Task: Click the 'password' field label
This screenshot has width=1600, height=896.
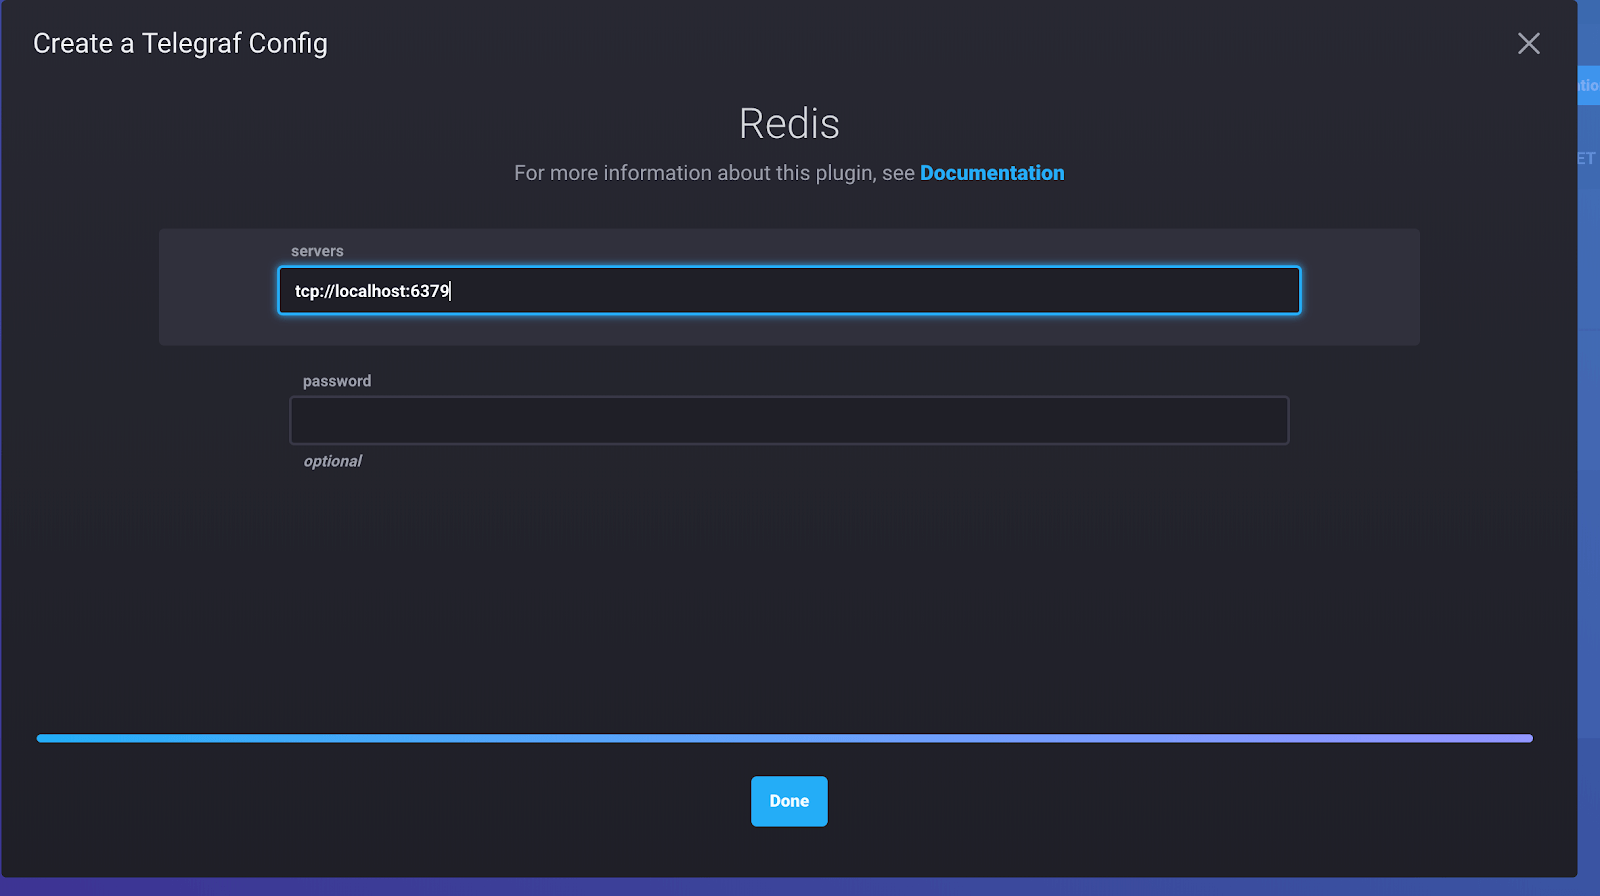Action: 337,381
